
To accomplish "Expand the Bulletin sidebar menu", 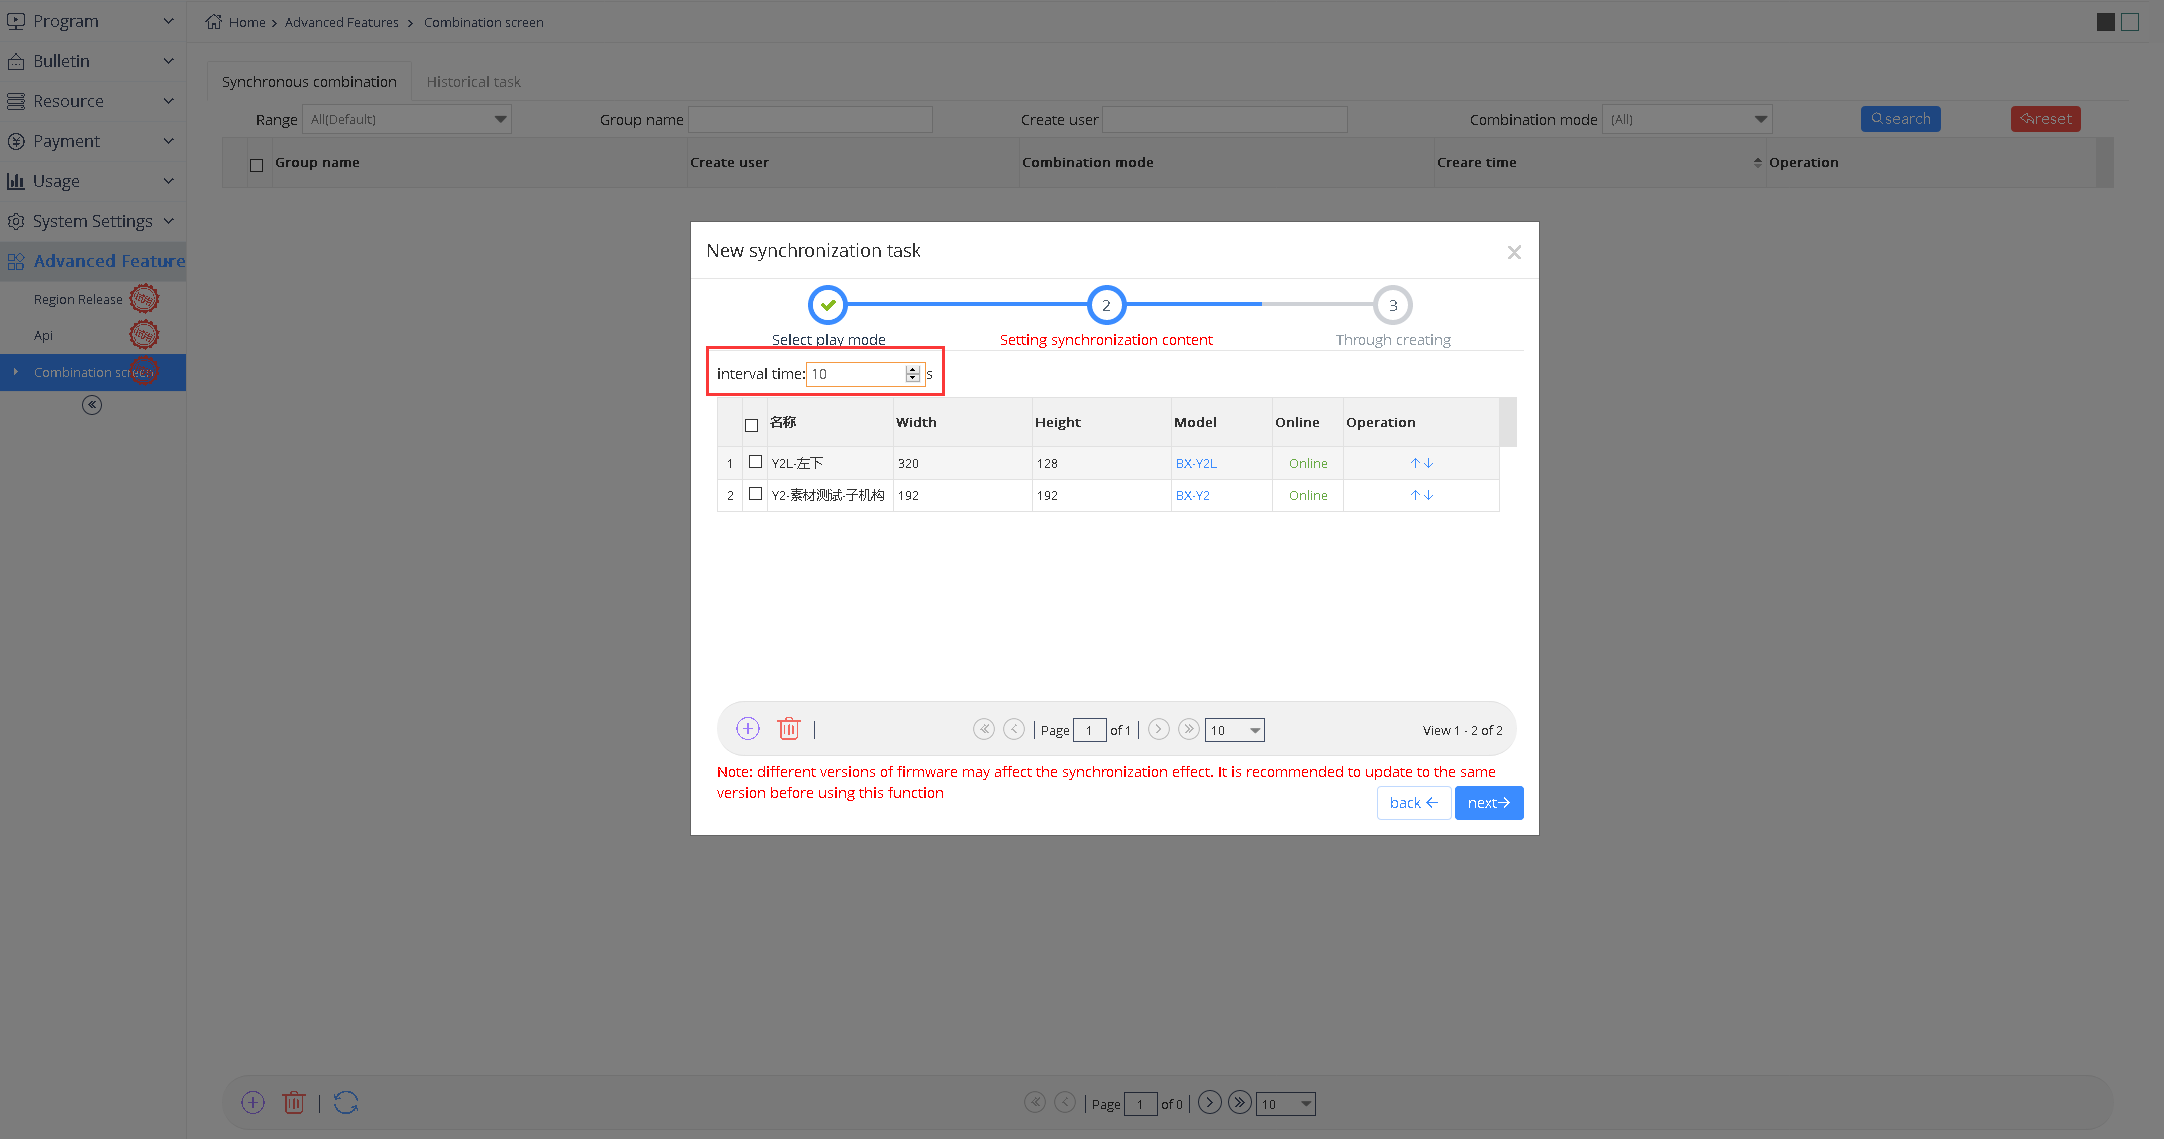I will click(x=93, y=61).
